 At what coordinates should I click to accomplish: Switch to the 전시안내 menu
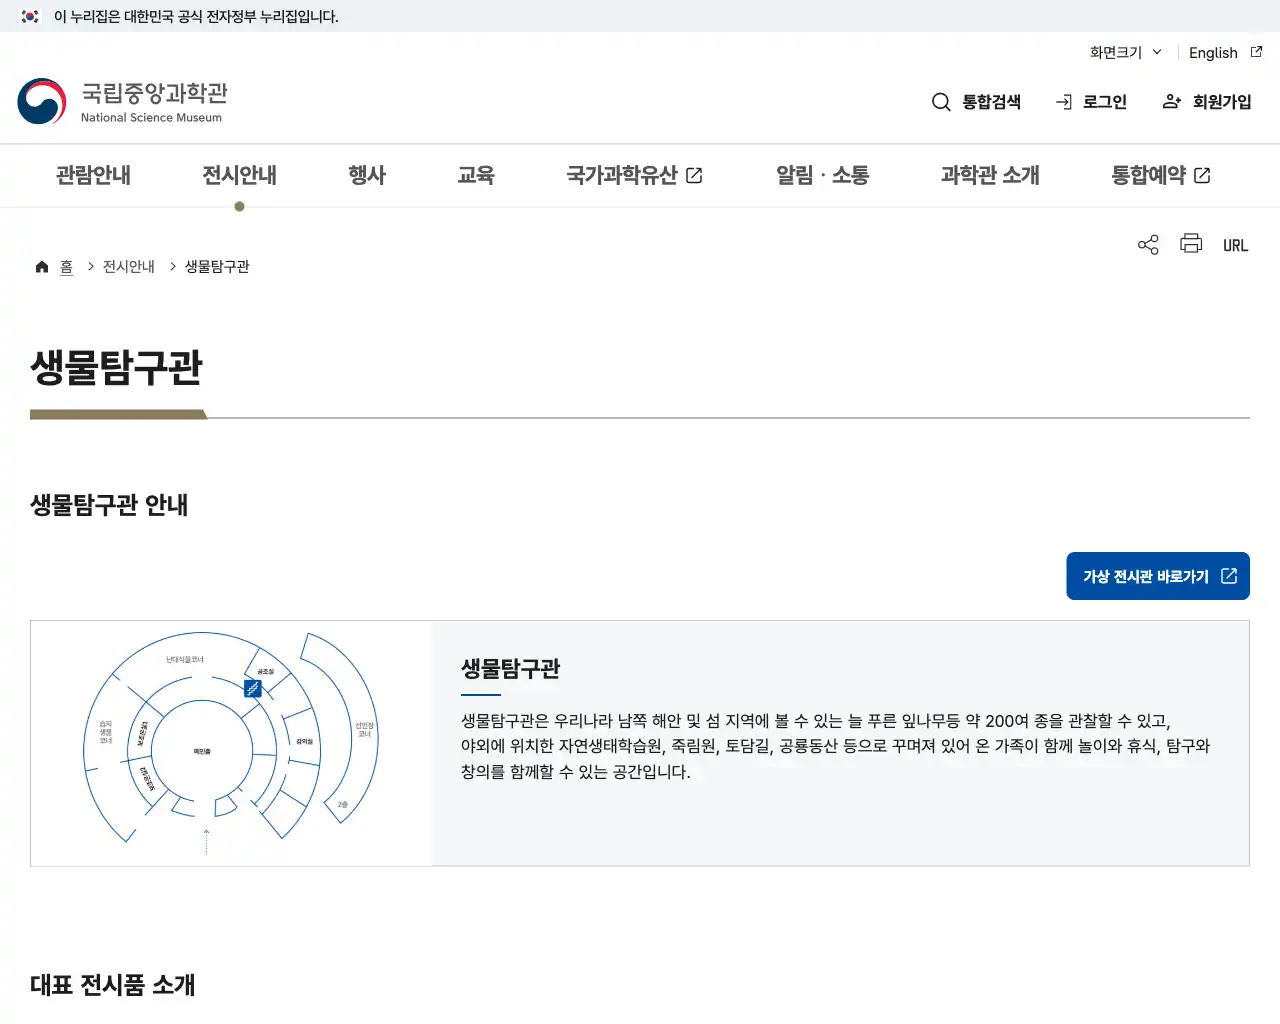239,175
